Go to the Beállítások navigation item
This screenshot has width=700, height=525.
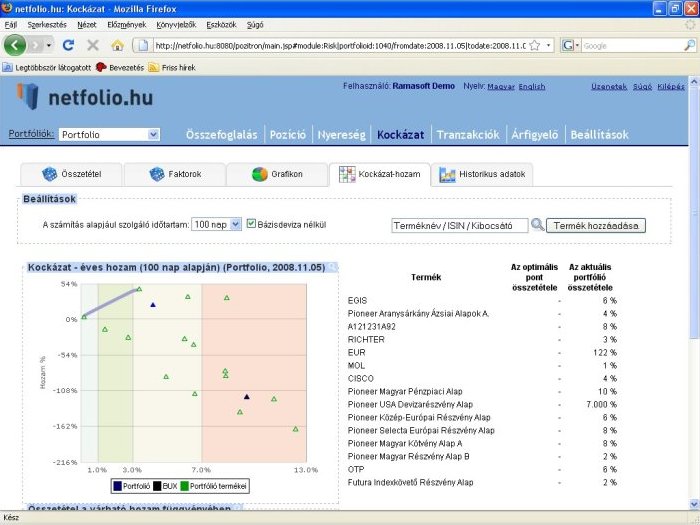point(599,134)
